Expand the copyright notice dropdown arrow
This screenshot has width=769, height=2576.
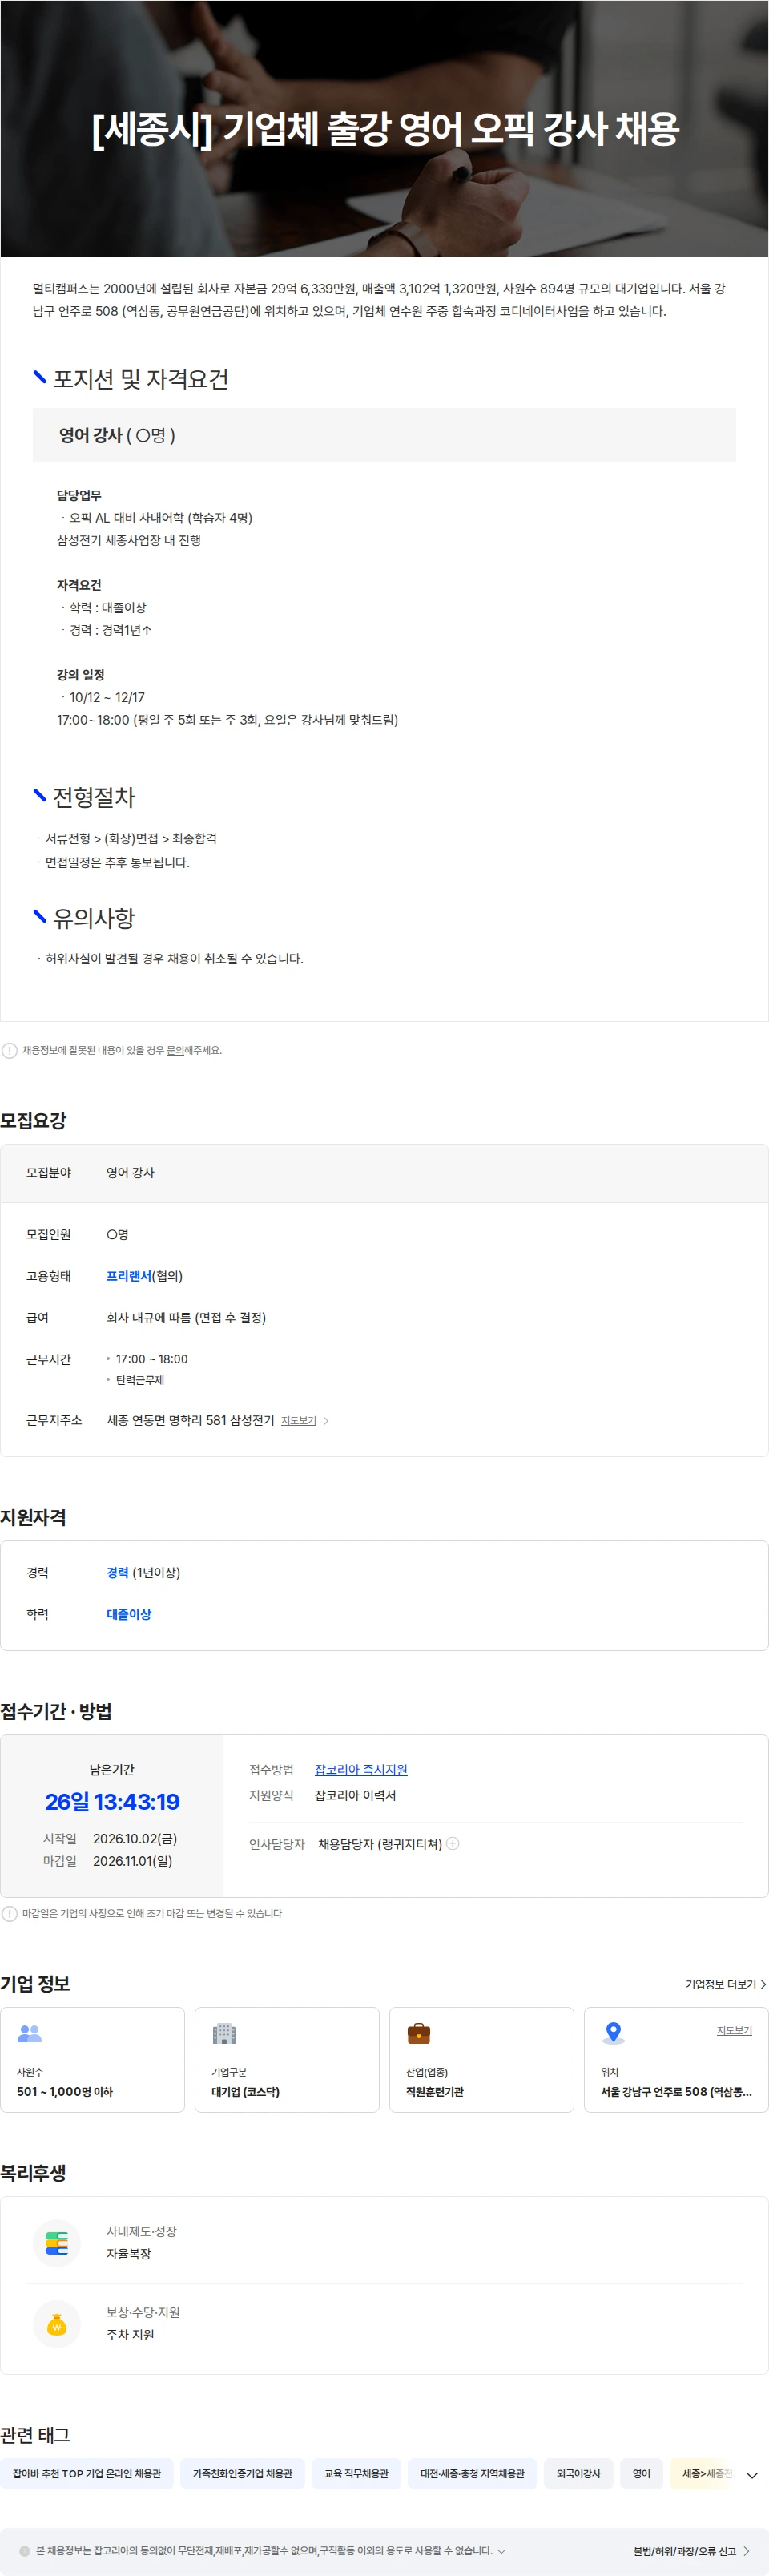[501, 2551]
